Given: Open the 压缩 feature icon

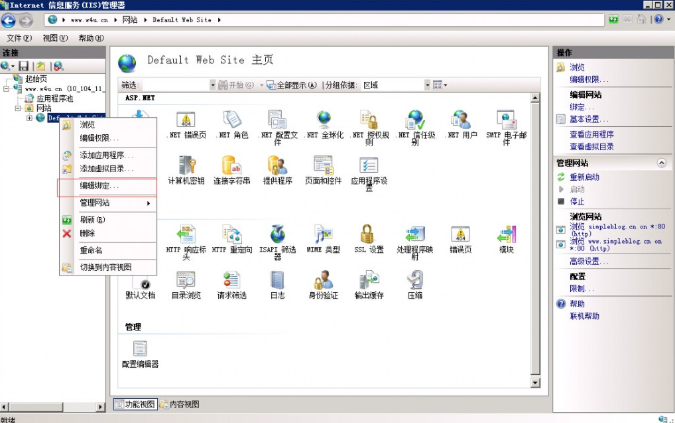Looking at the screenshot, I should 415,280.
